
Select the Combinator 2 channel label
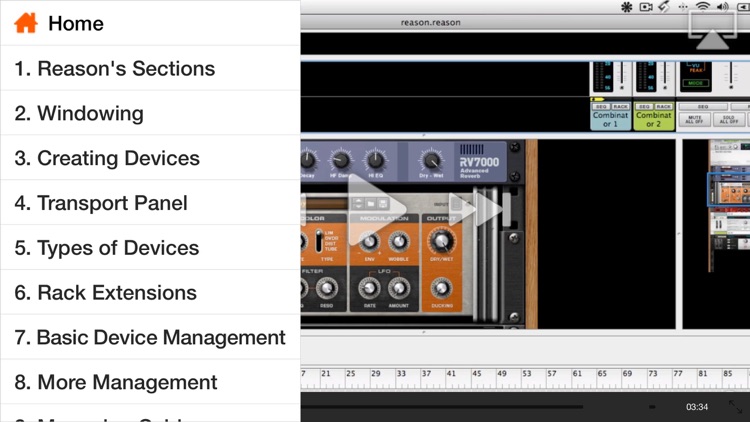coord(653,120)
